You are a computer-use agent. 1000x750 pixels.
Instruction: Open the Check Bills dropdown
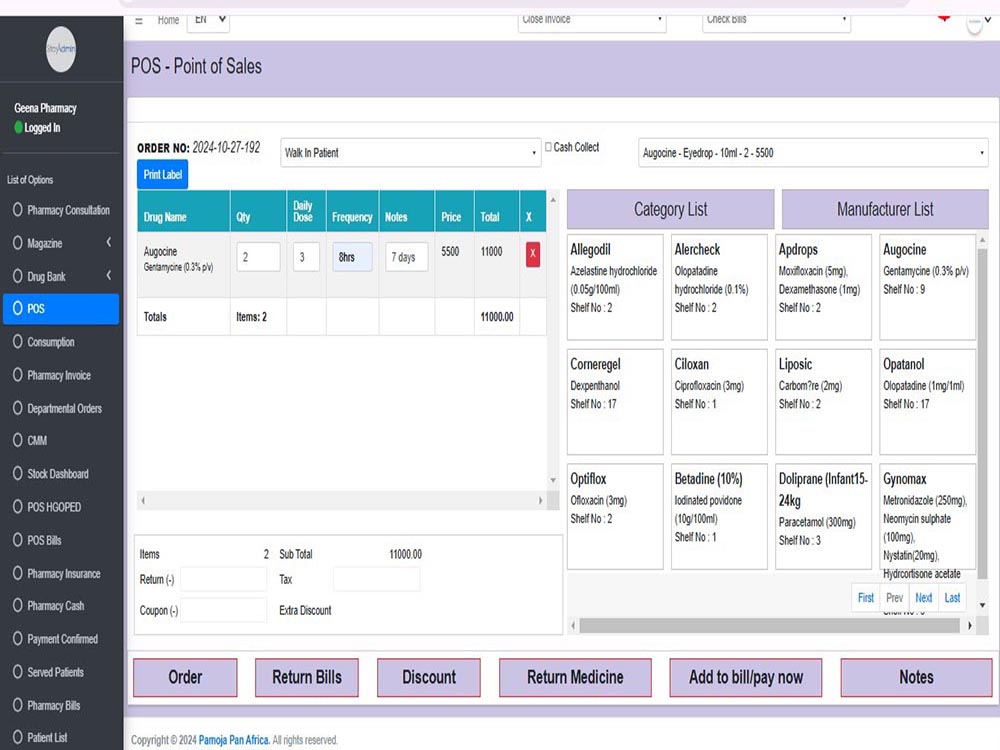coord(776,21)
